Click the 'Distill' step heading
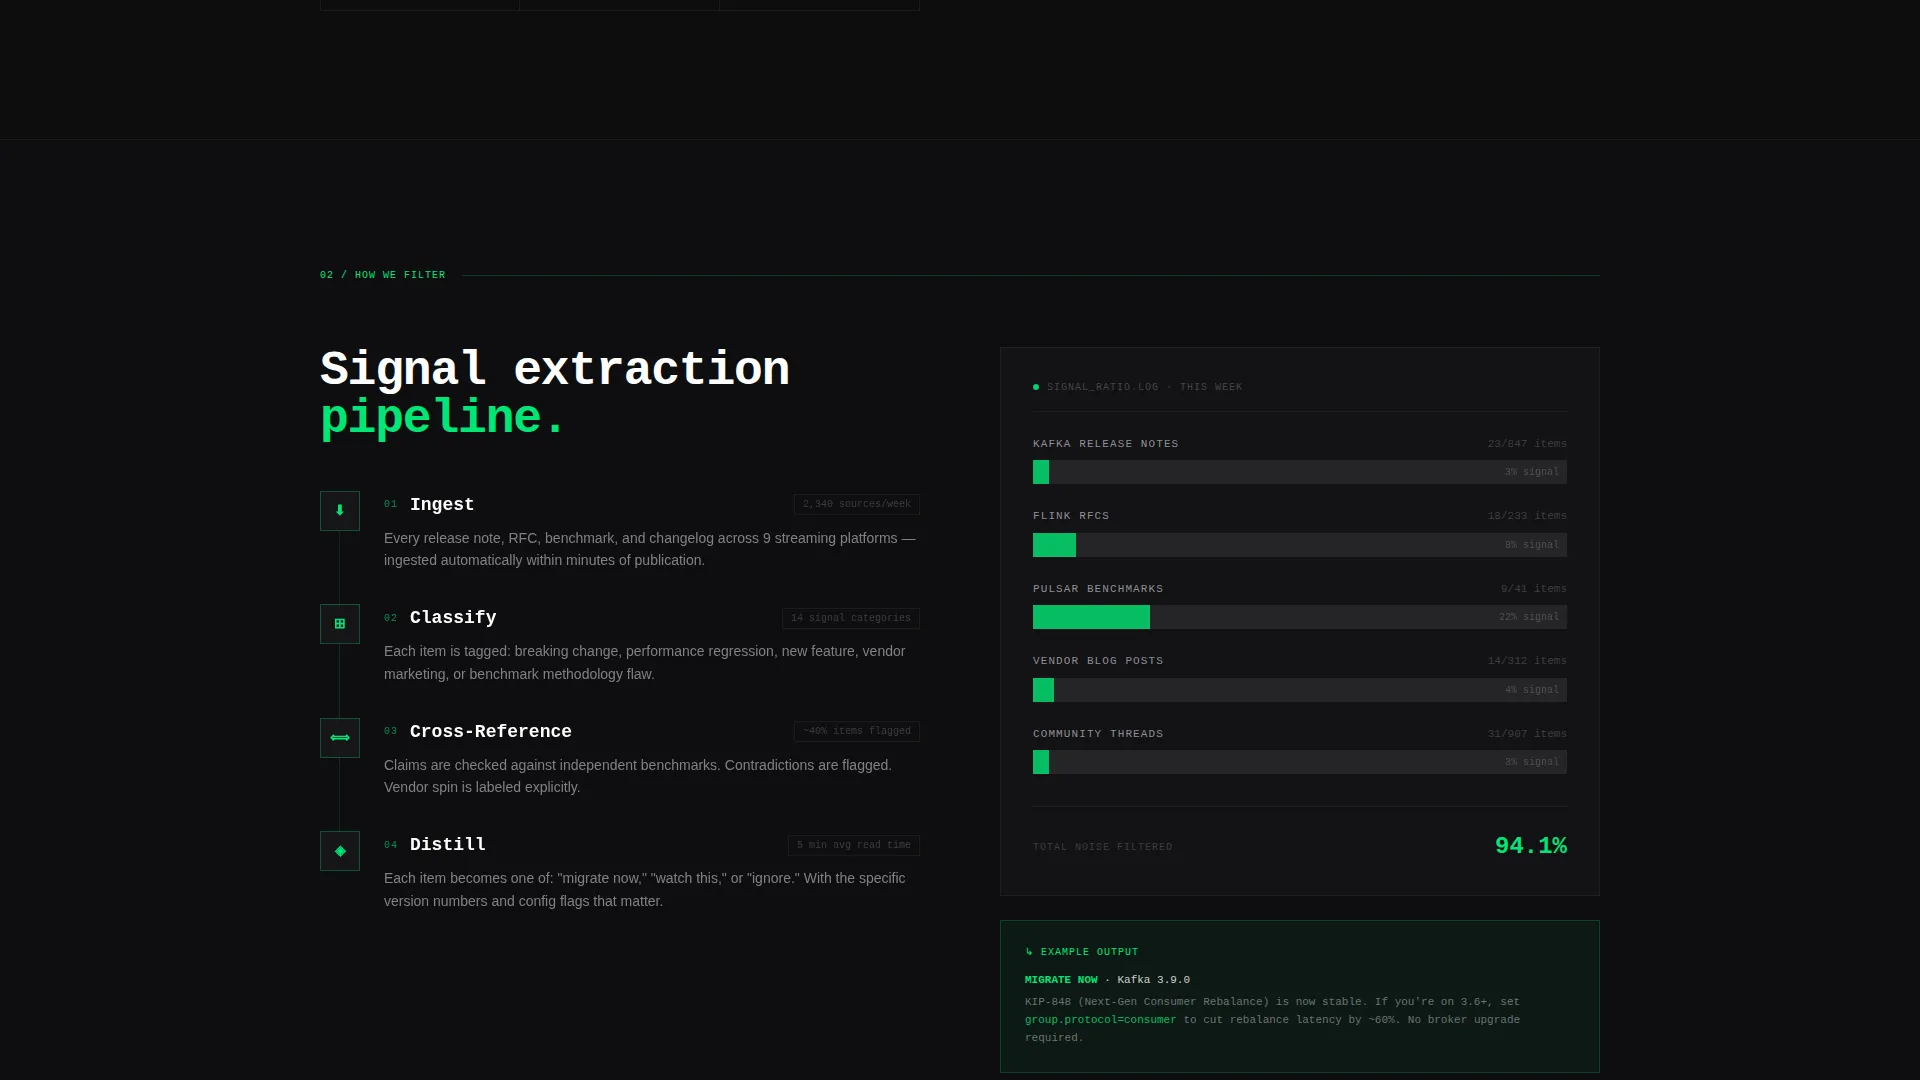The width and height of the screenshot is (1920, 1080). pos(448,845)
